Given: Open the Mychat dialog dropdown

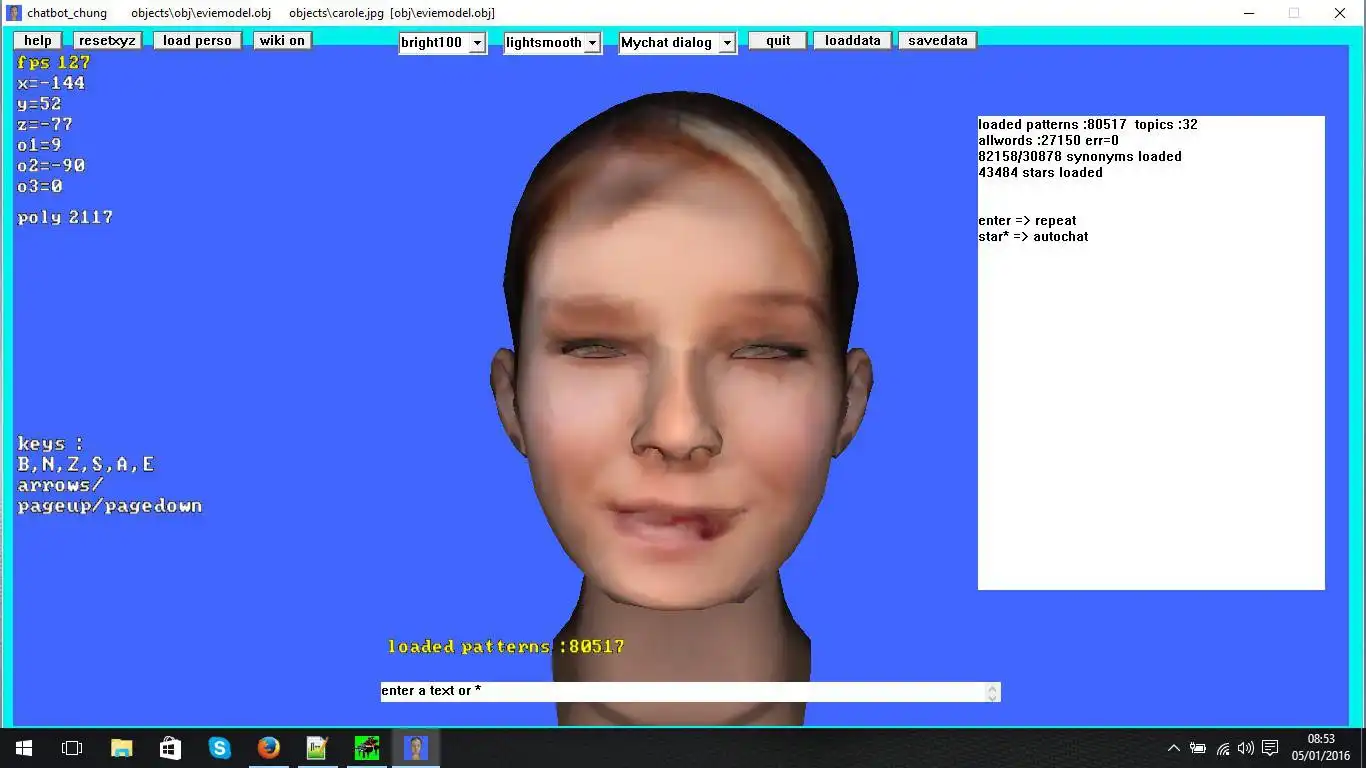Looking at the screenshot, I should tap(677, 43).
